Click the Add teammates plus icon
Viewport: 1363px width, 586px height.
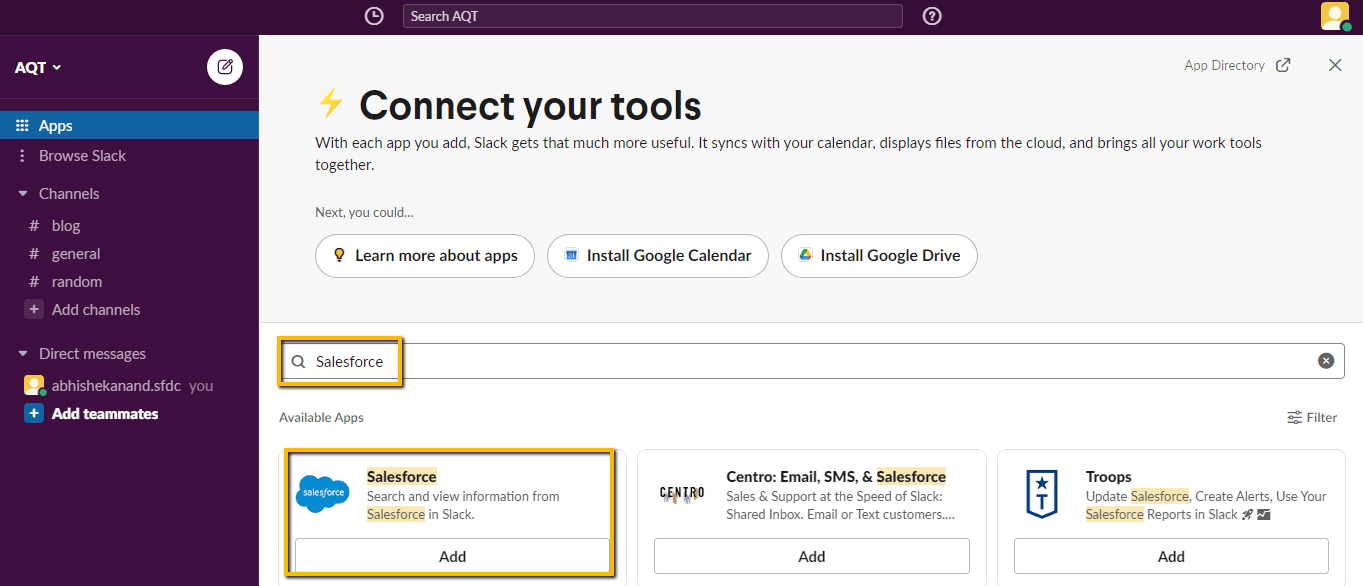34,414
